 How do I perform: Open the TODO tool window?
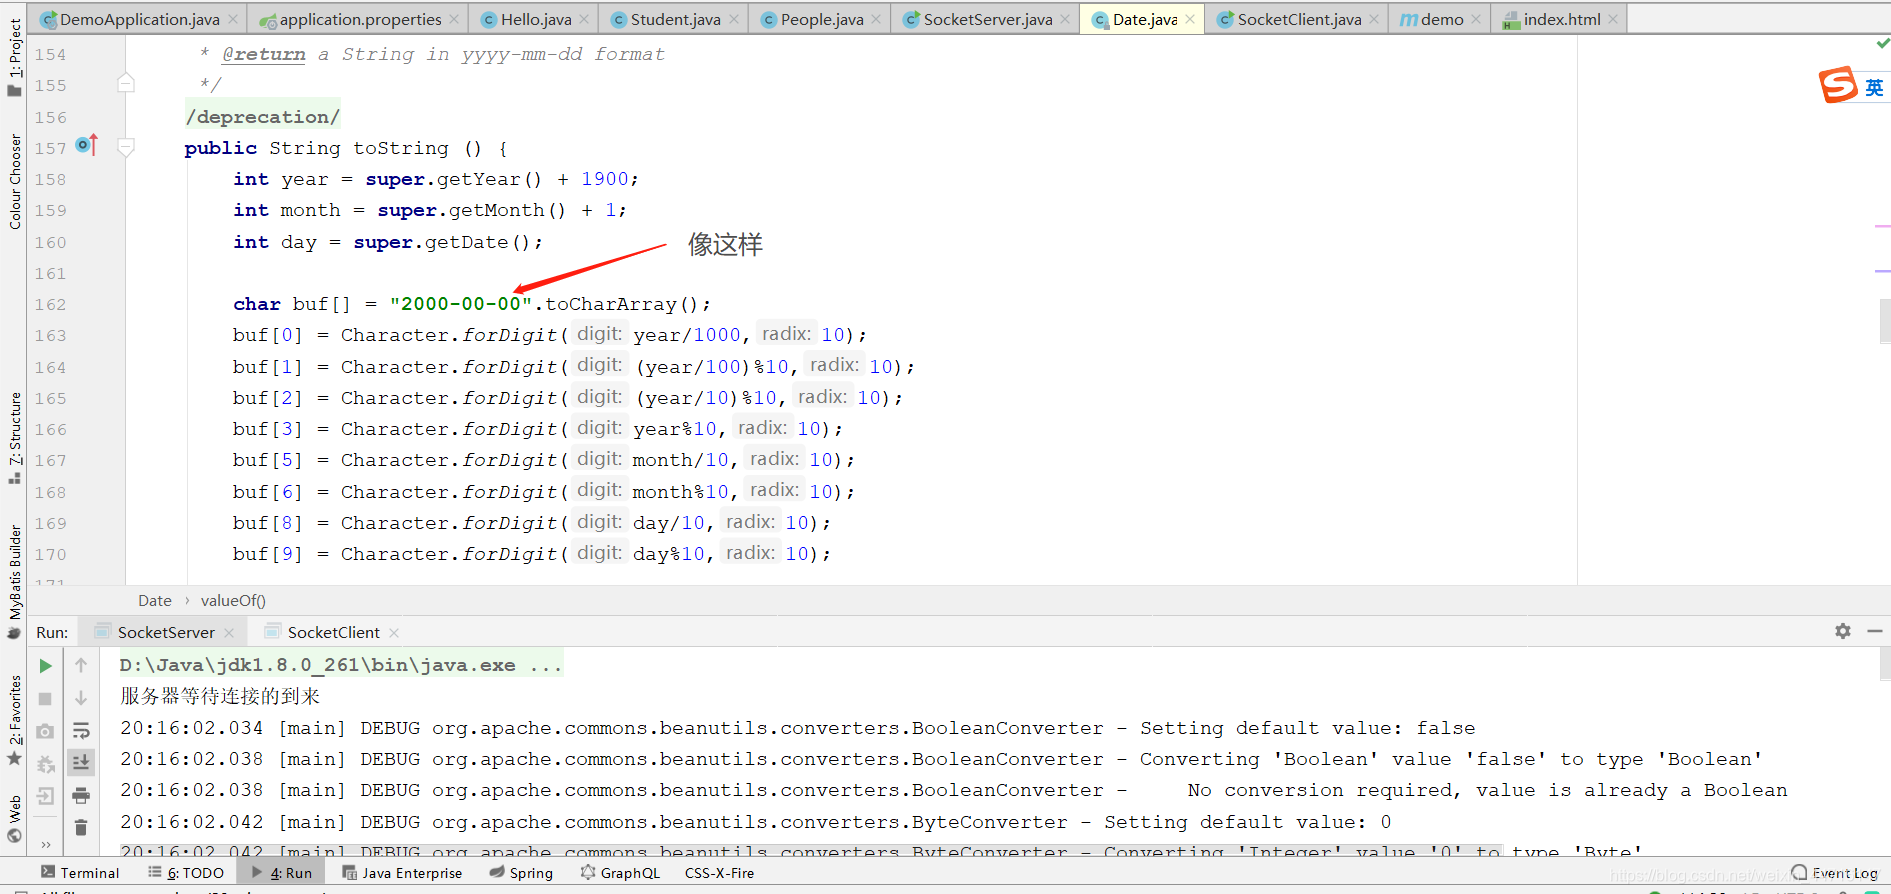187,873
